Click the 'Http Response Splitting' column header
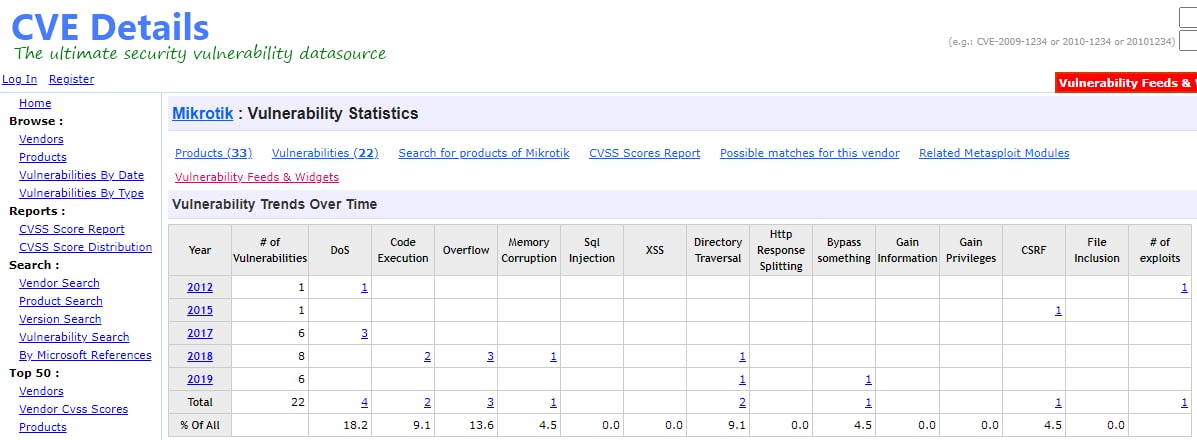 click(x=781, y=250)
